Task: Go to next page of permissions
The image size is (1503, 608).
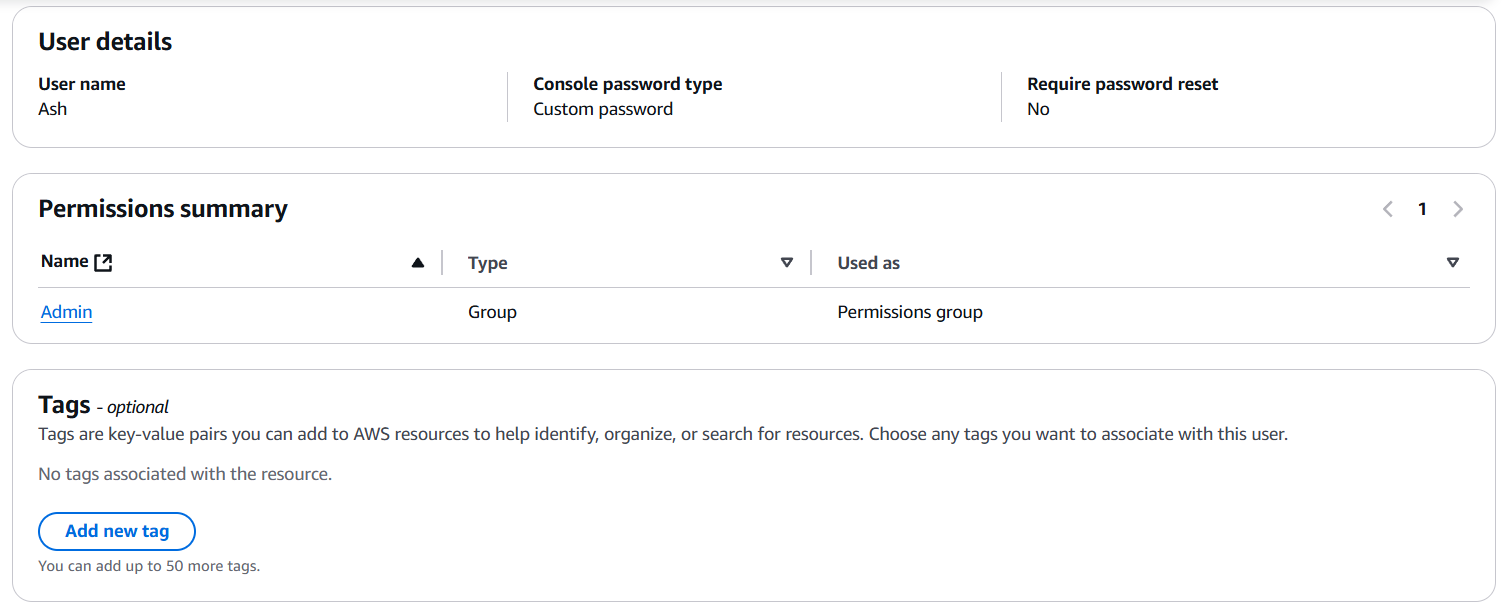Action: tap(1458, 209)
